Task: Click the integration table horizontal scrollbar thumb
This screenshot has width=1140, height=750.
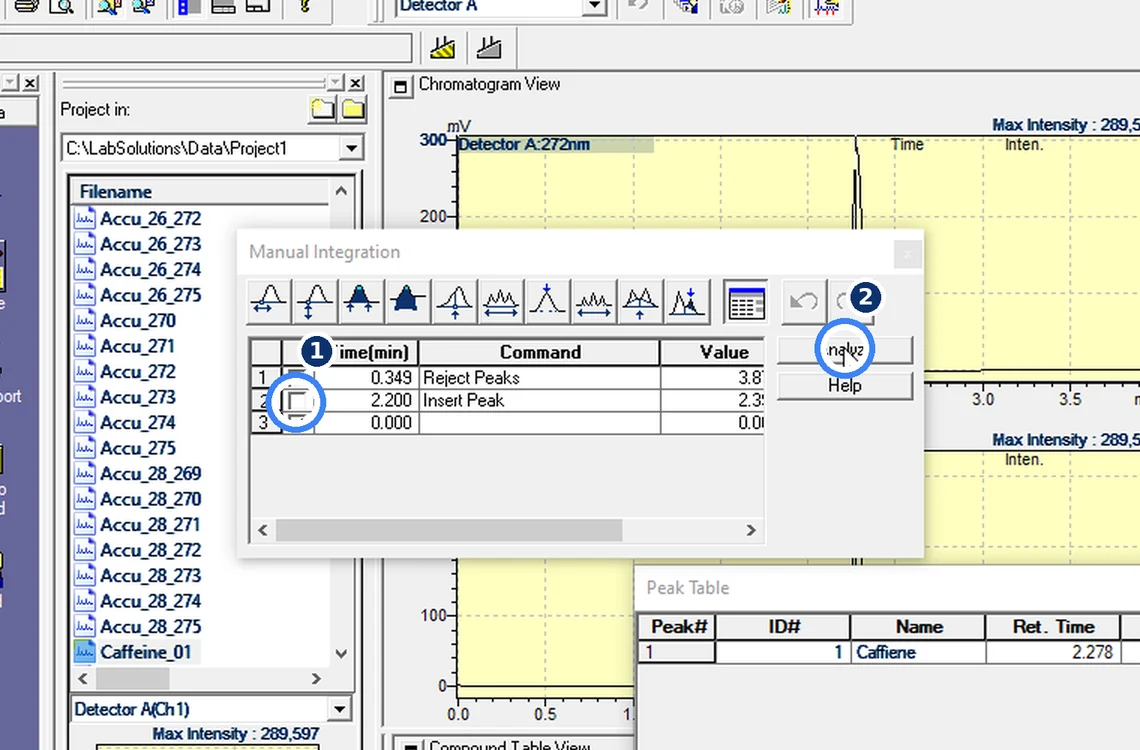Action: click(449, 531)
